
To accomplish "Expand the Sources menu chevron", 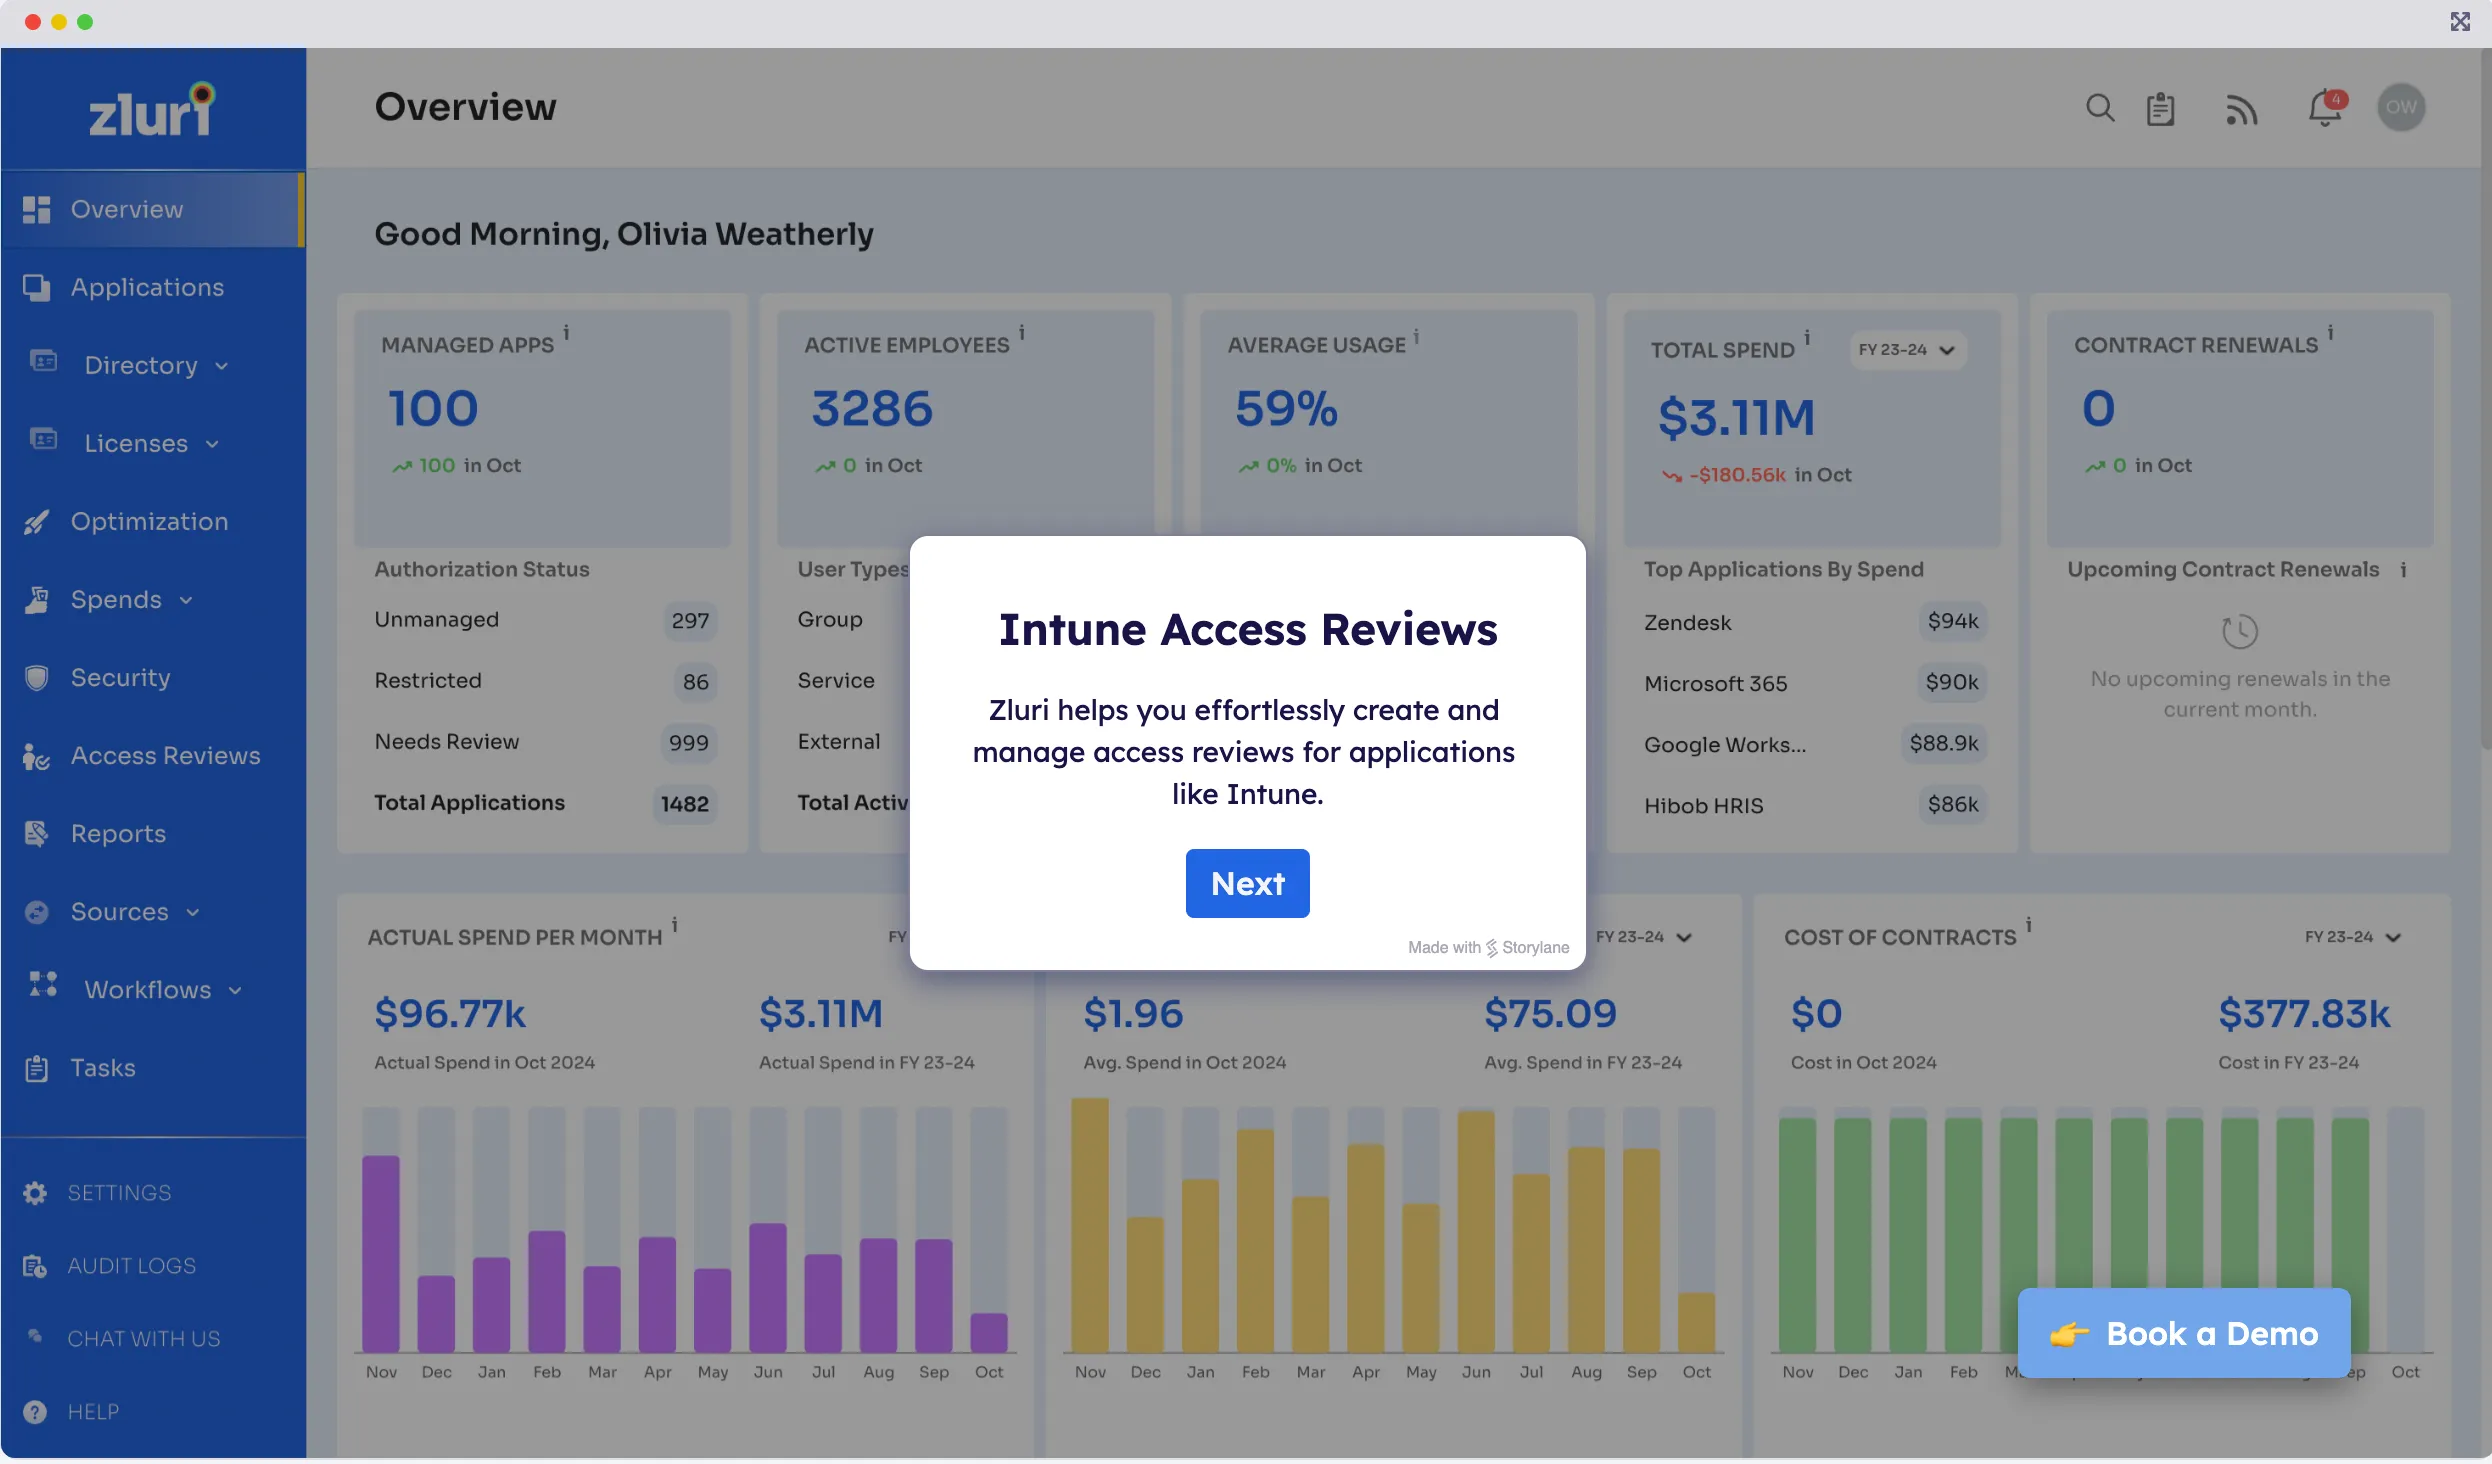I will click(x=193, y=912).
